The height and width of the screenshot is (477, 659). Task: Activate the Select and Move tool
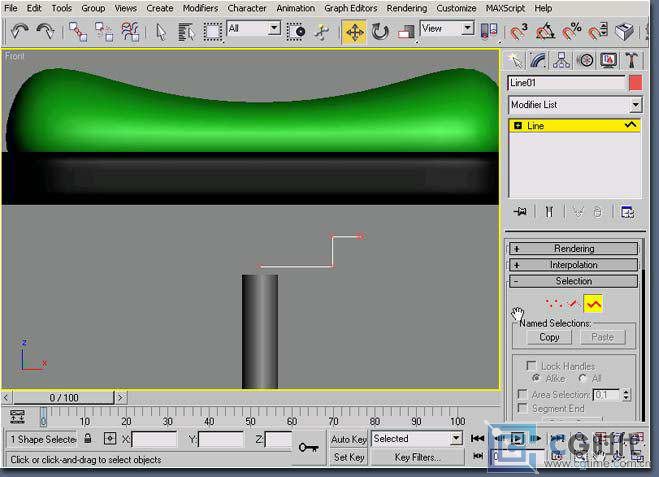pos(354,32)
